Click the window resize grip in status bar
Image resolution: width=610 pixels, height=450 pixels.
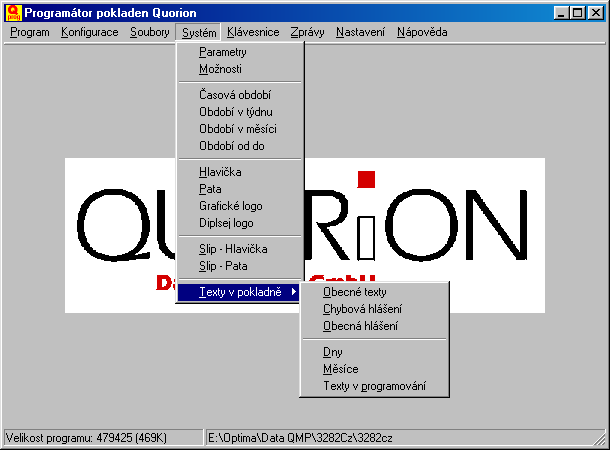pos(599,439)
